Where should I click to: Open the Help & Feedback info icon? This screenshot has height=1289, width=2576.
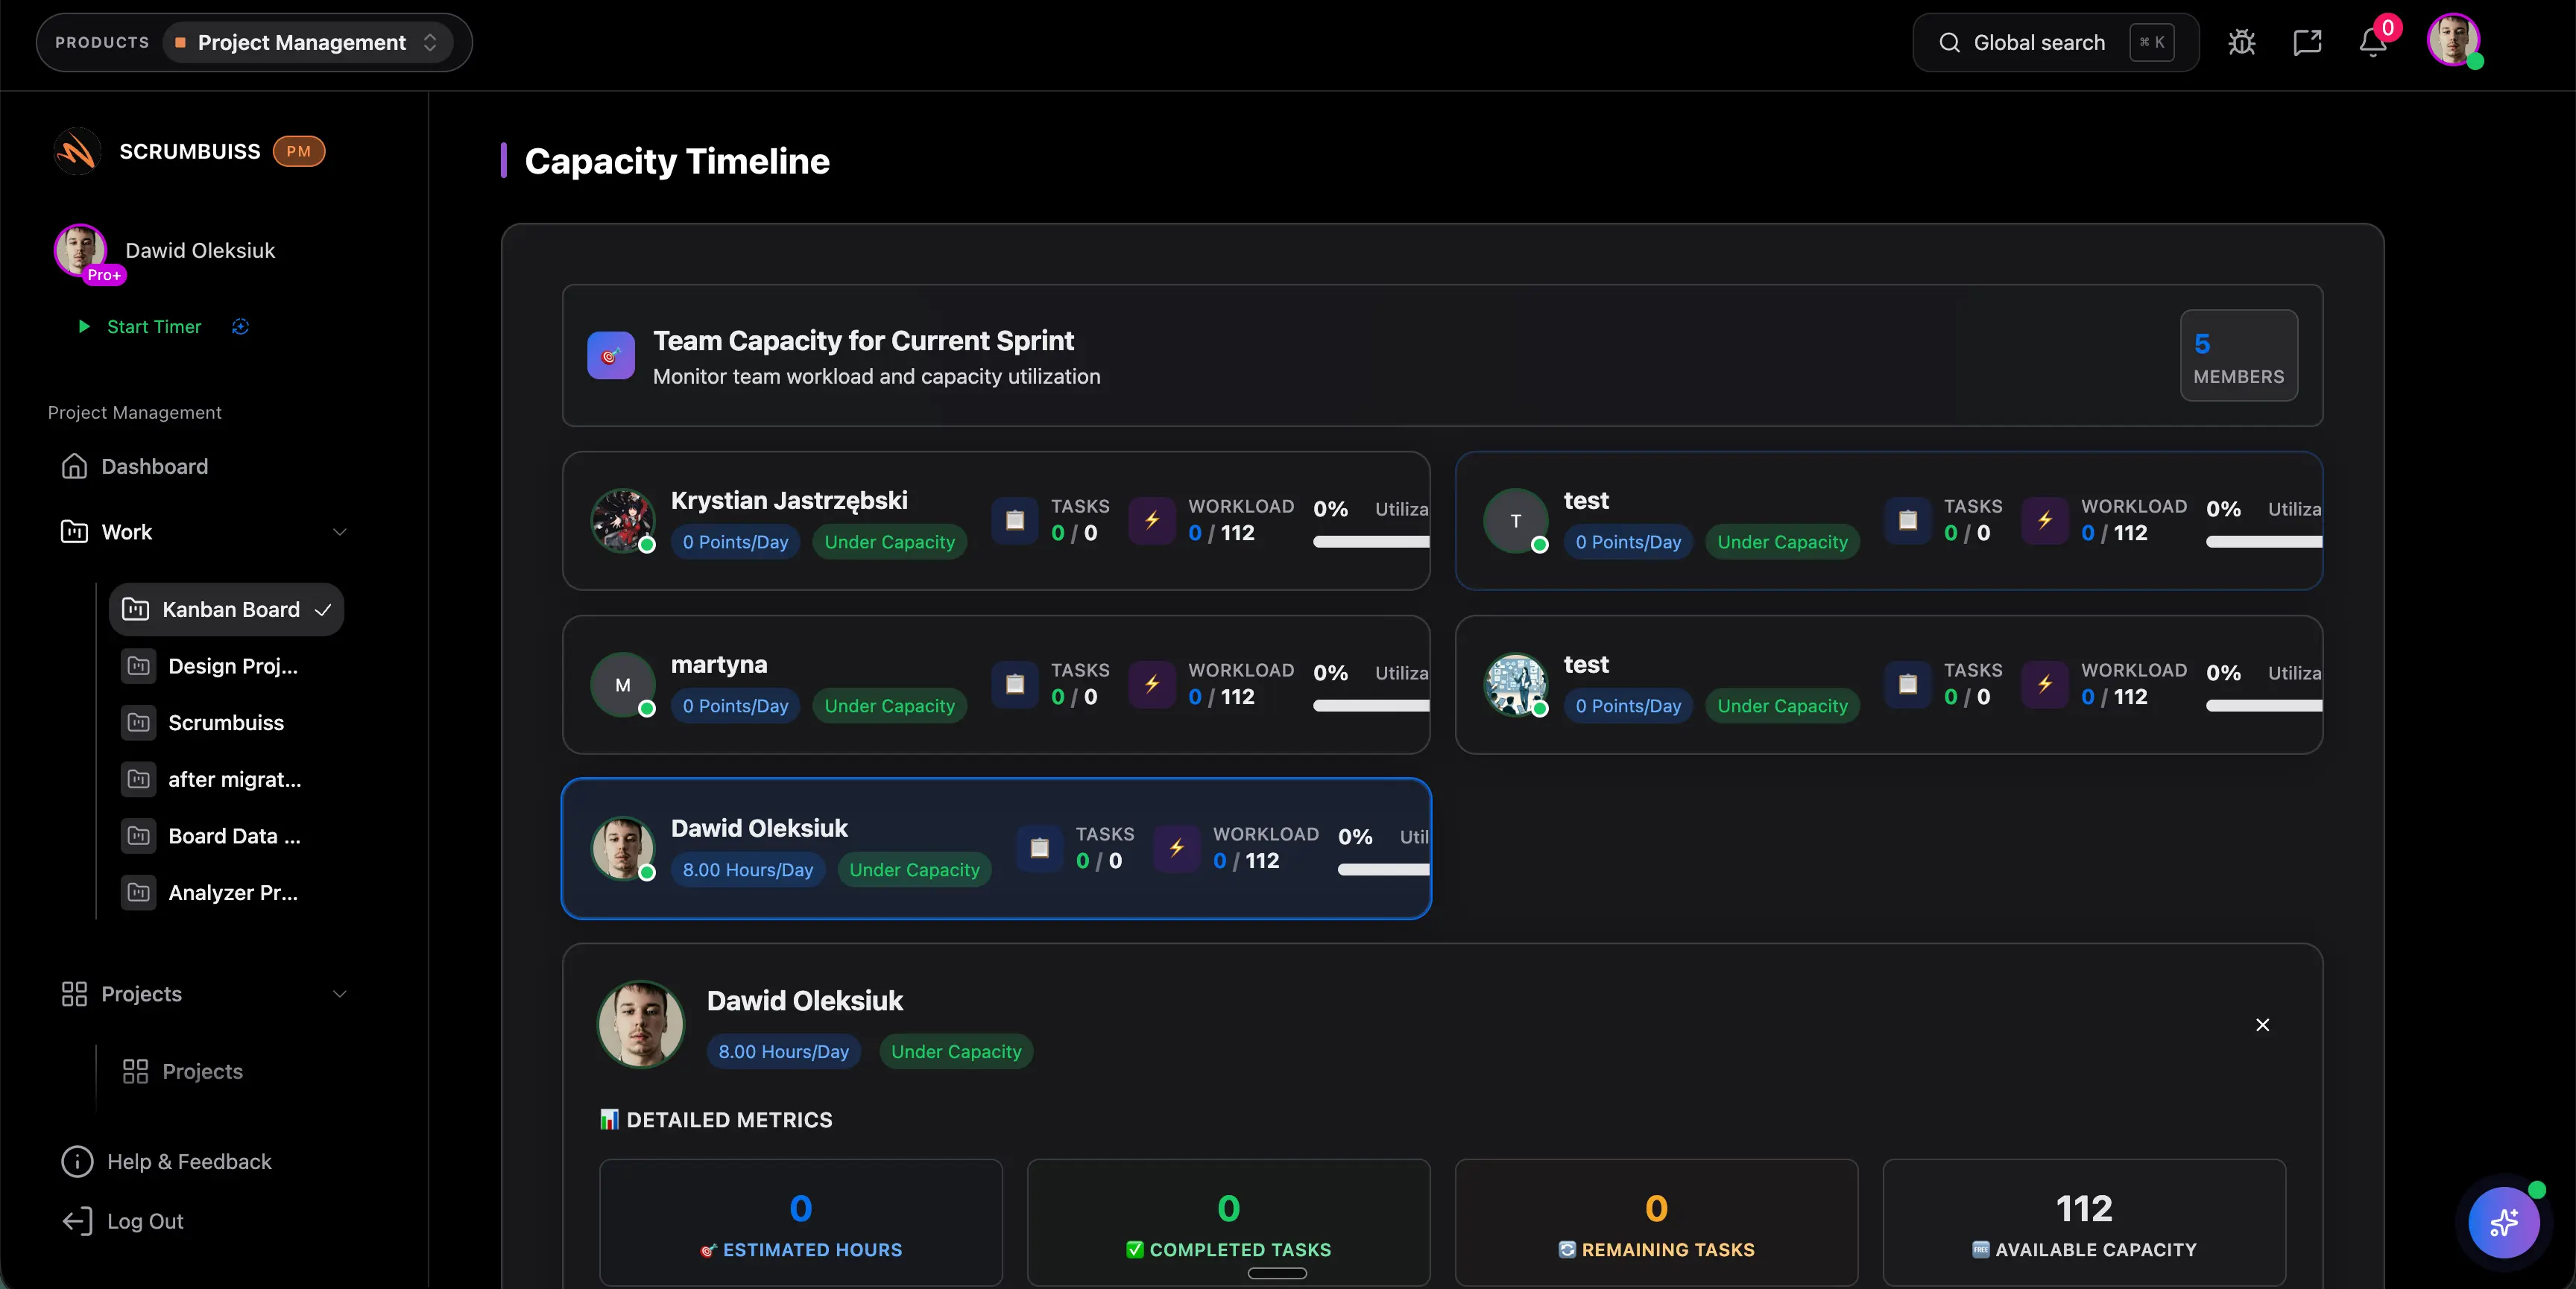pyautogui.click(x=76, y=1161)
